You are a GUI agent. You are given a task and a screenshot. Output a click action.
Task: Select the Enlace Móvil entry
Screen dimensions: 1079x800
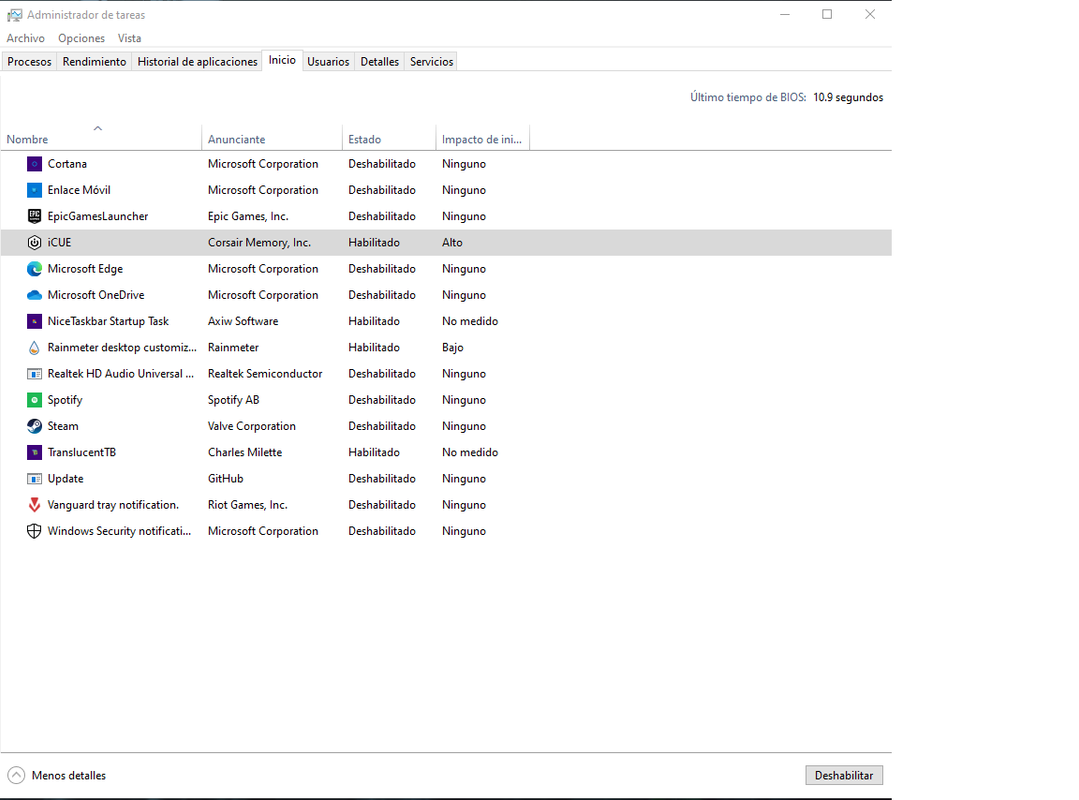pos(78,190)
